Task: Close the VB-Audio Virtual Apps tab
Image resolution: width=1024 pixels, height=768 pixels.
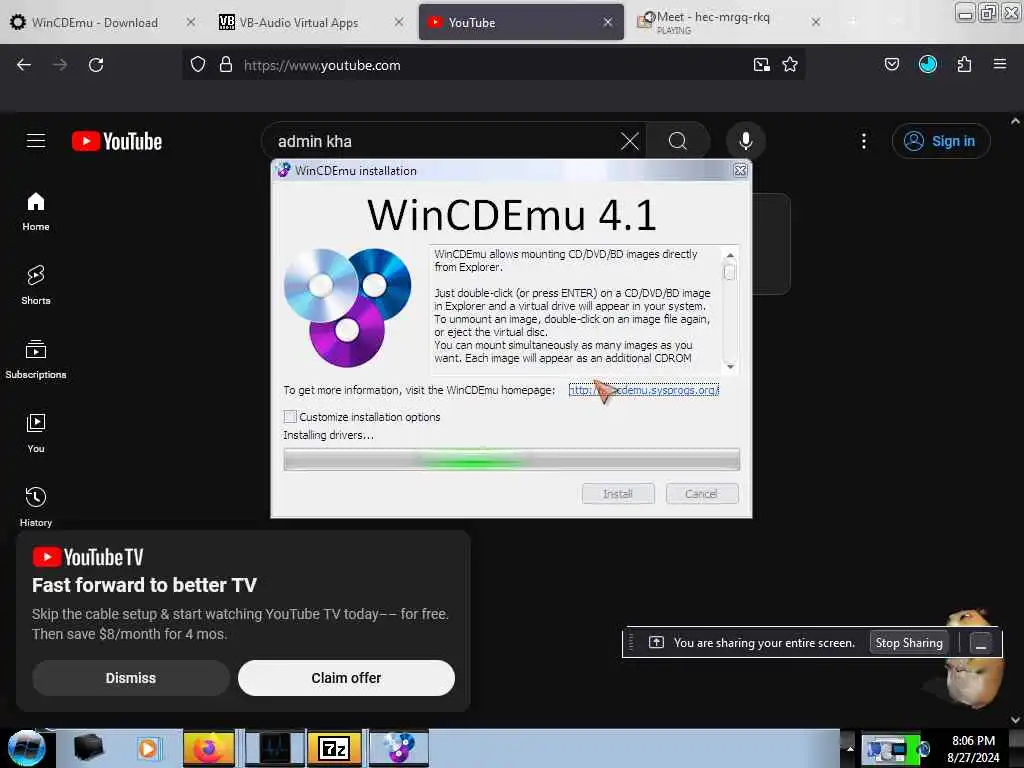Action: tap(399, 22)
